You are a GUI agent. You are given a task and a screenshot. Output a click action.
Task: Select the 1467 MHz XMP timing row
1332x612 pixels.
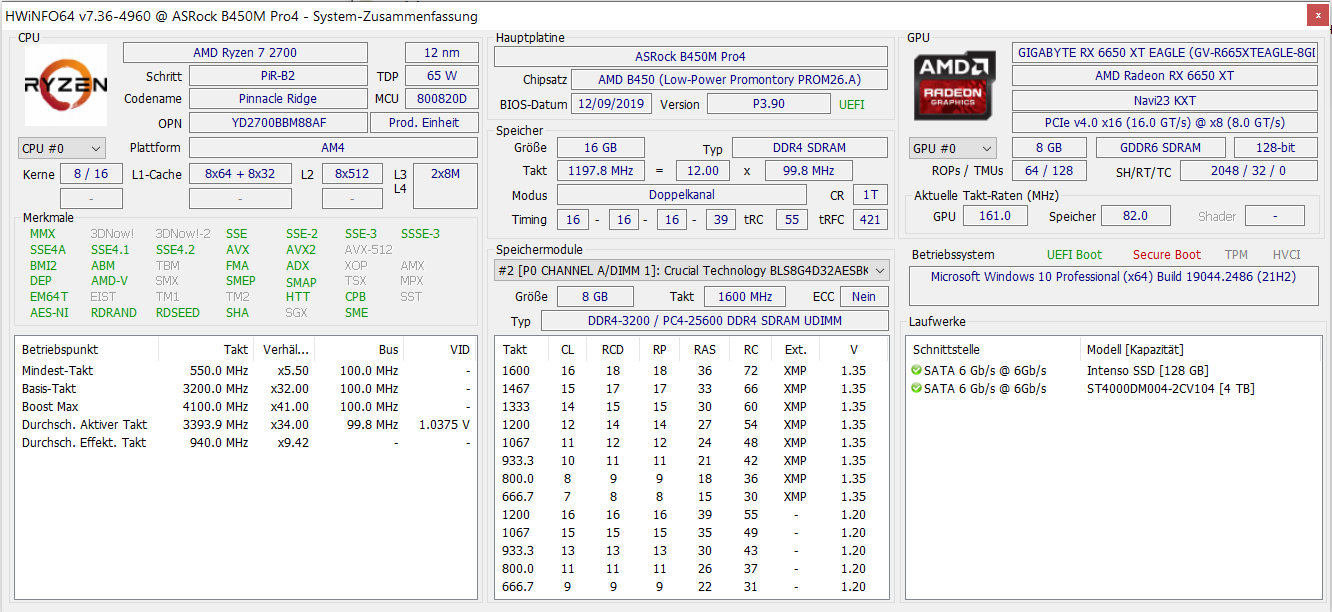coord(691,389)
